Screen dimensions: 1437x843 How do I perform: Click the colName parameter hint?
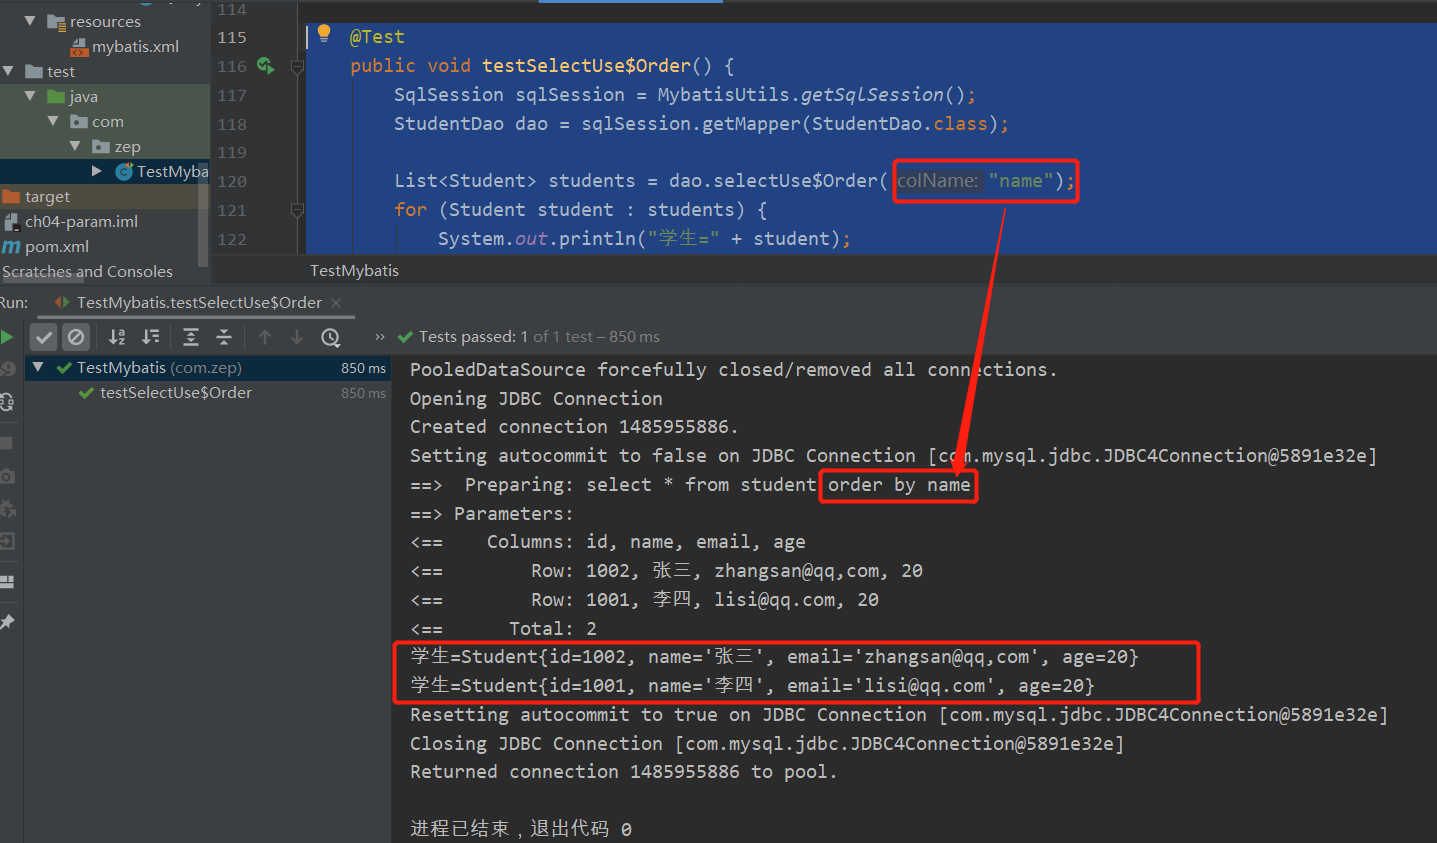[x=937, y=181]
